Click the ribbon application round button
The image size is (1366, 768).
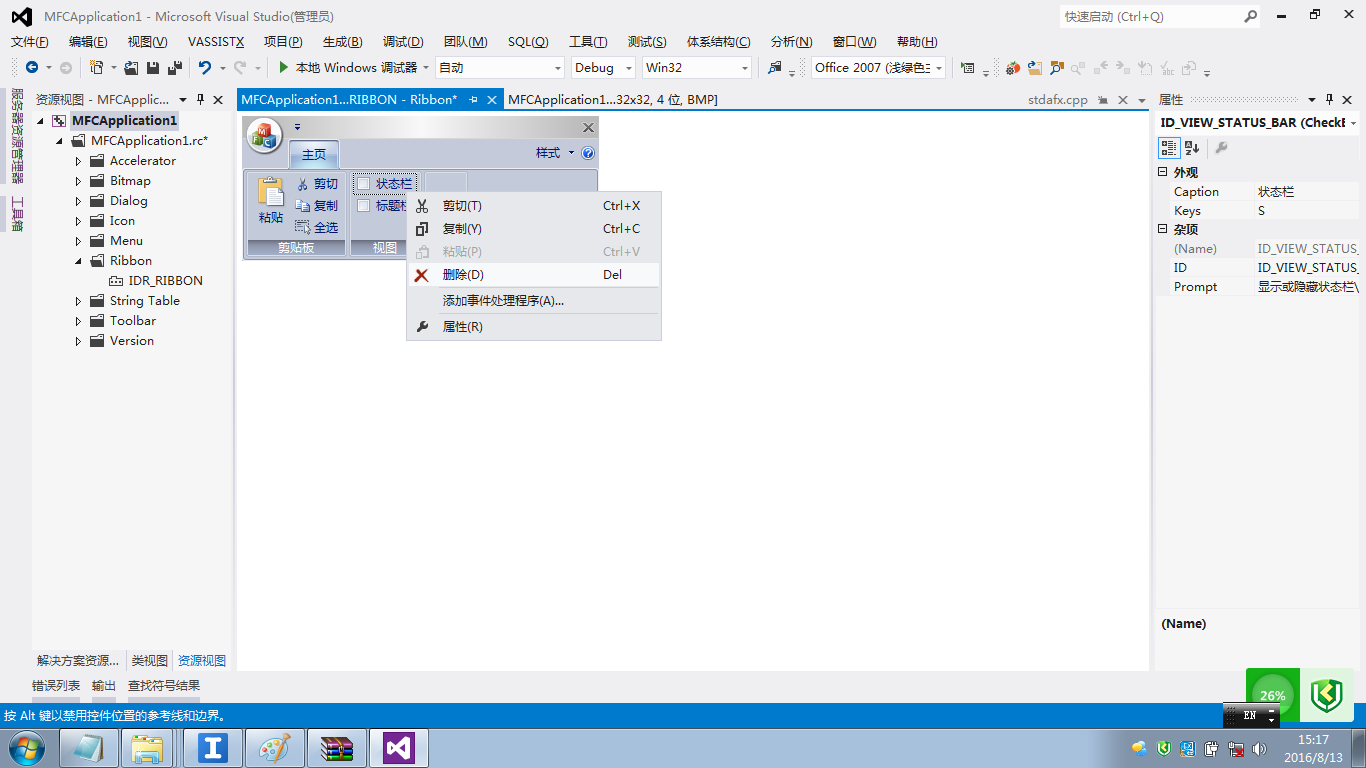(264, 135)
